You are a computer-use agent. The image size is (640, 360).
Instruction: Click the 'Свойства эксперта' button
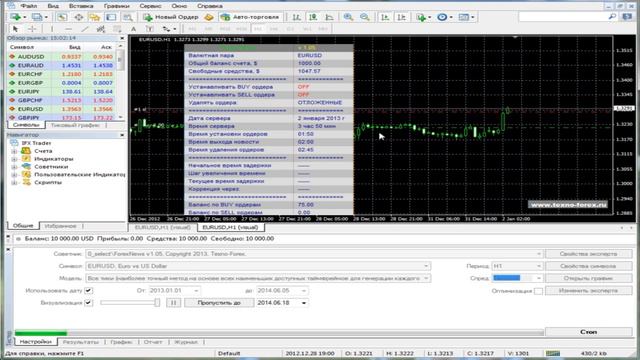pyautogui.click(x=588, y=254)
